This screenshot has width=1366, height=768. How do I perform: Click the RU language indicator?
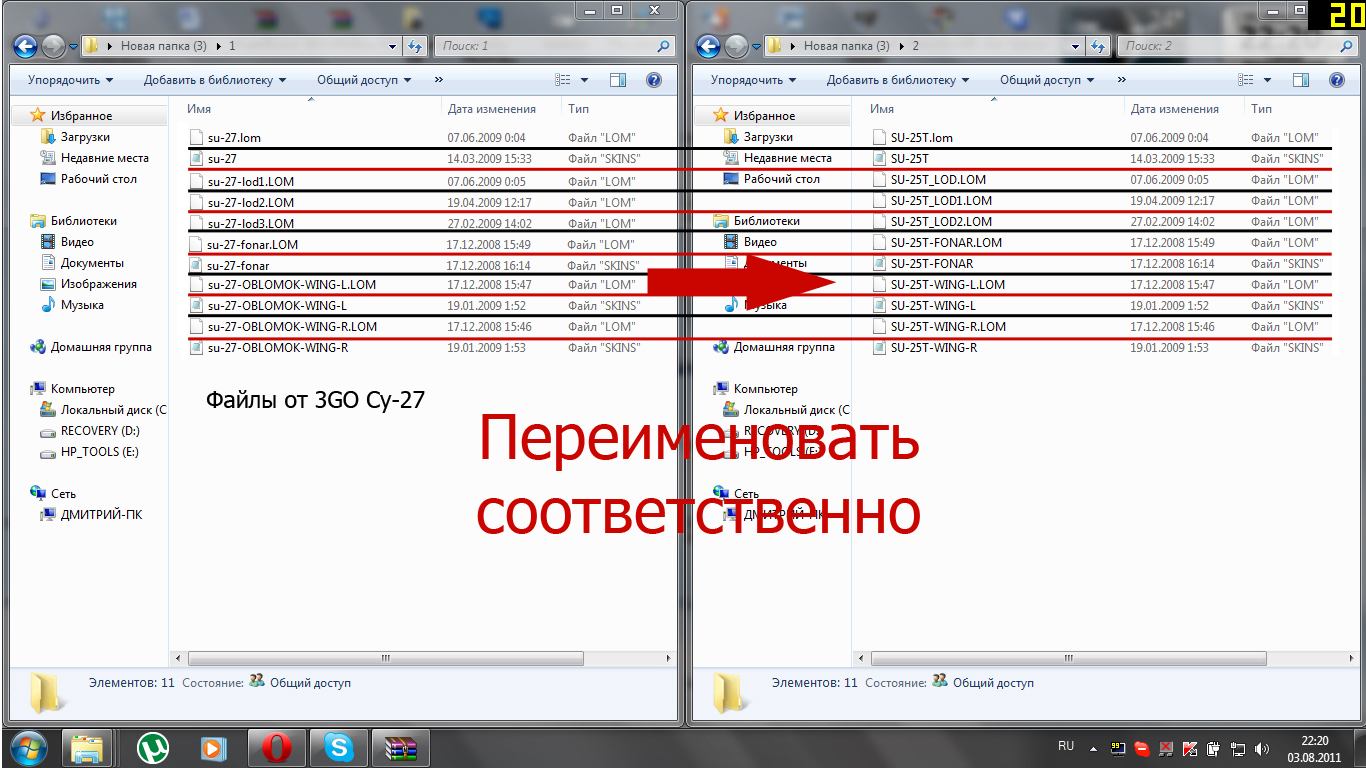[1066, 746]
